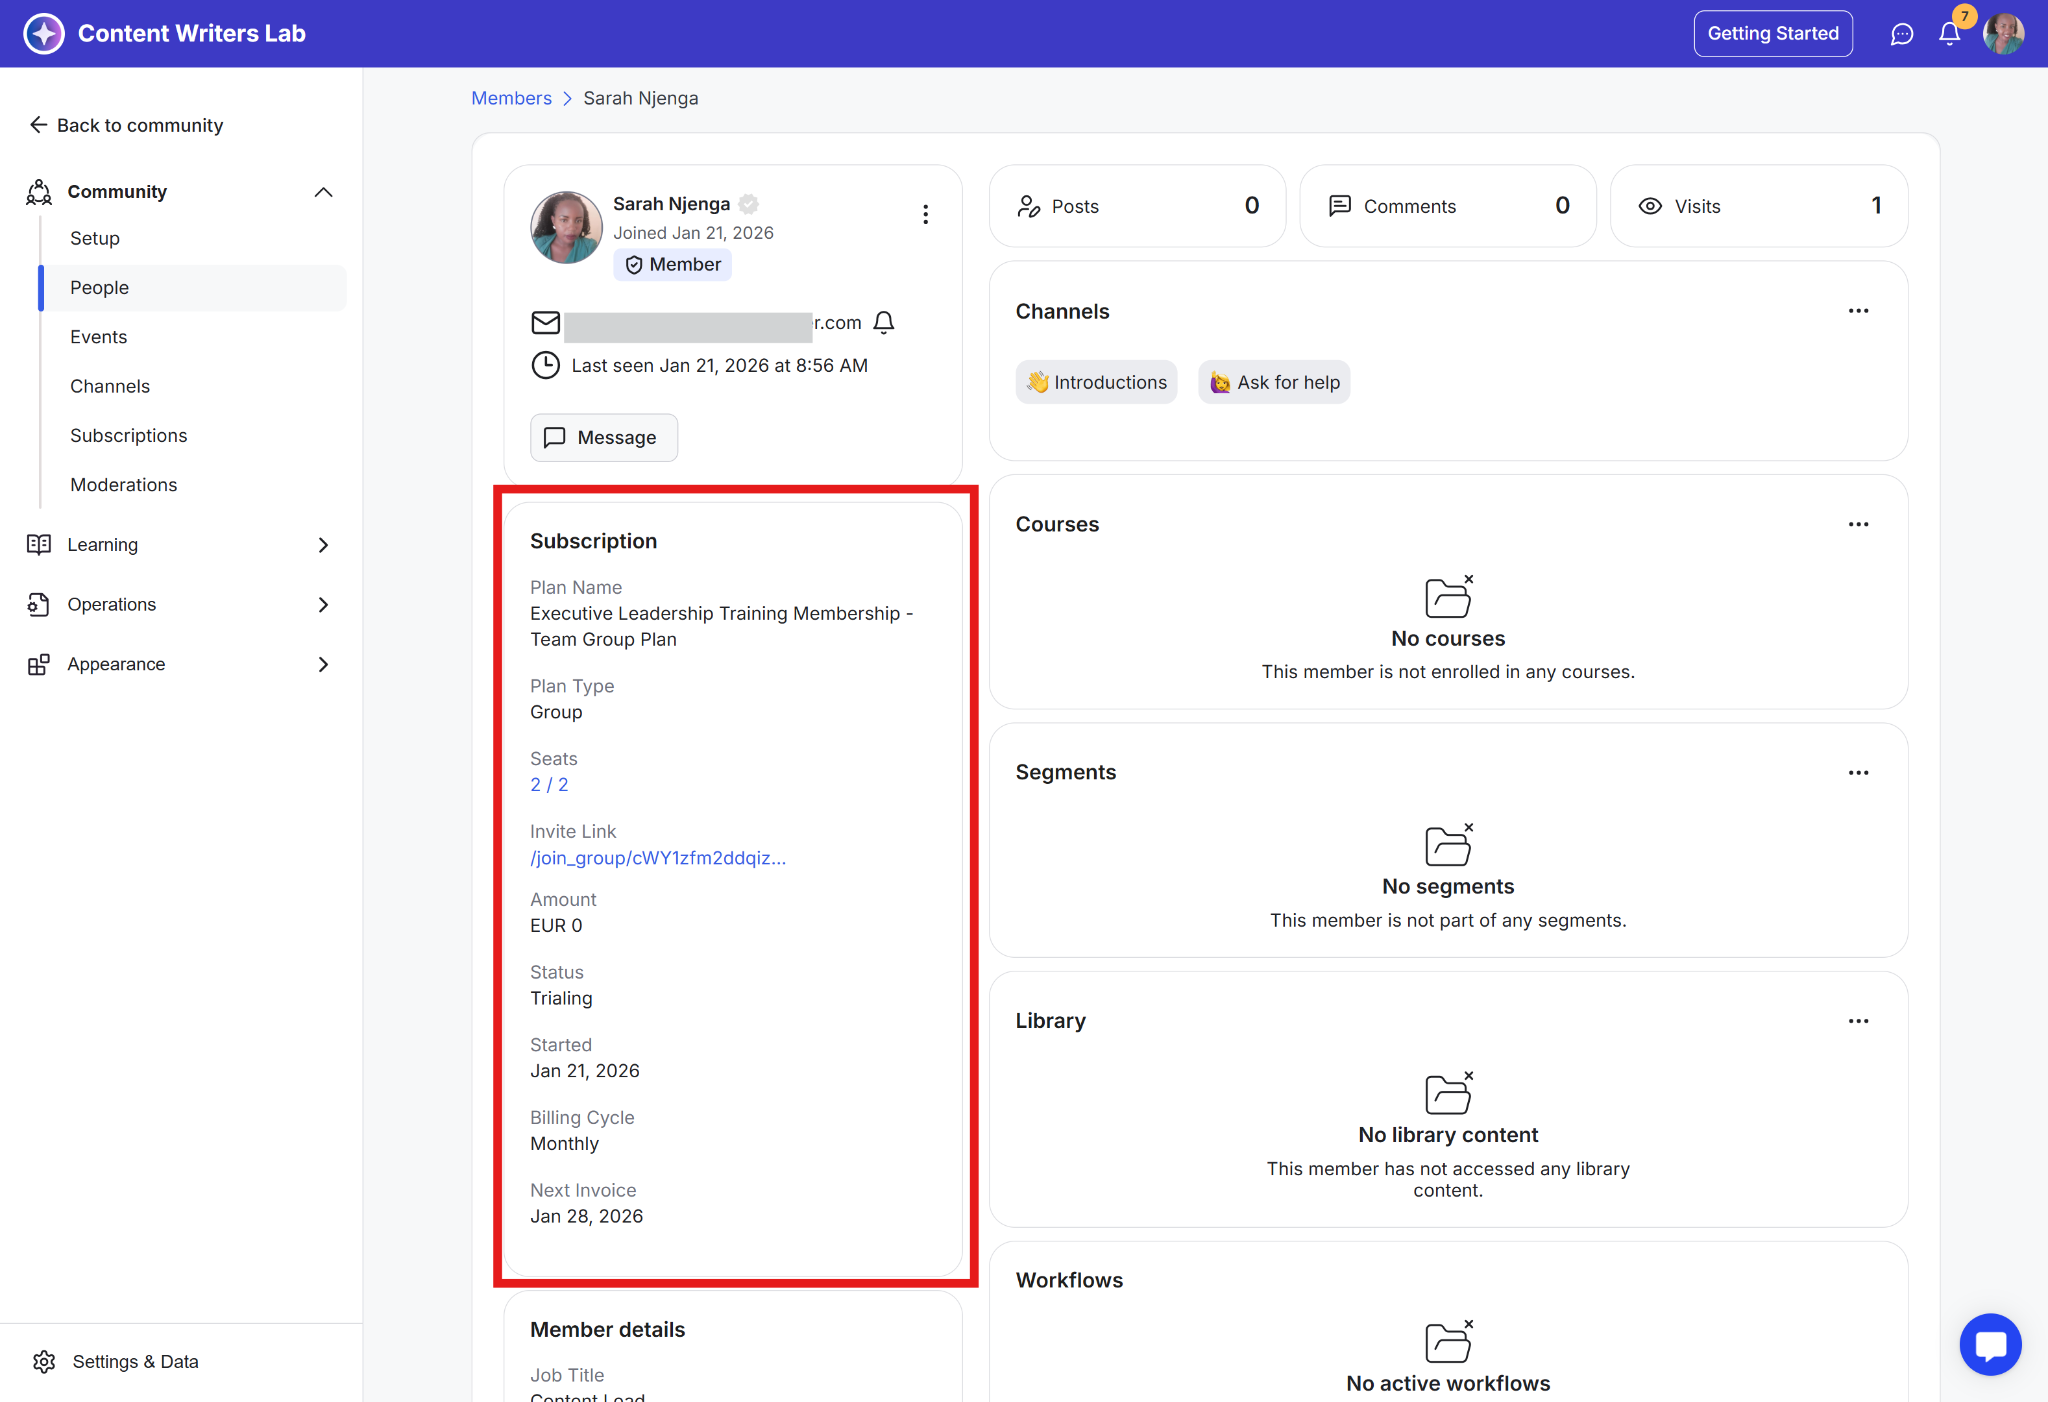Open the notifications bell in header

point(1949,34)
